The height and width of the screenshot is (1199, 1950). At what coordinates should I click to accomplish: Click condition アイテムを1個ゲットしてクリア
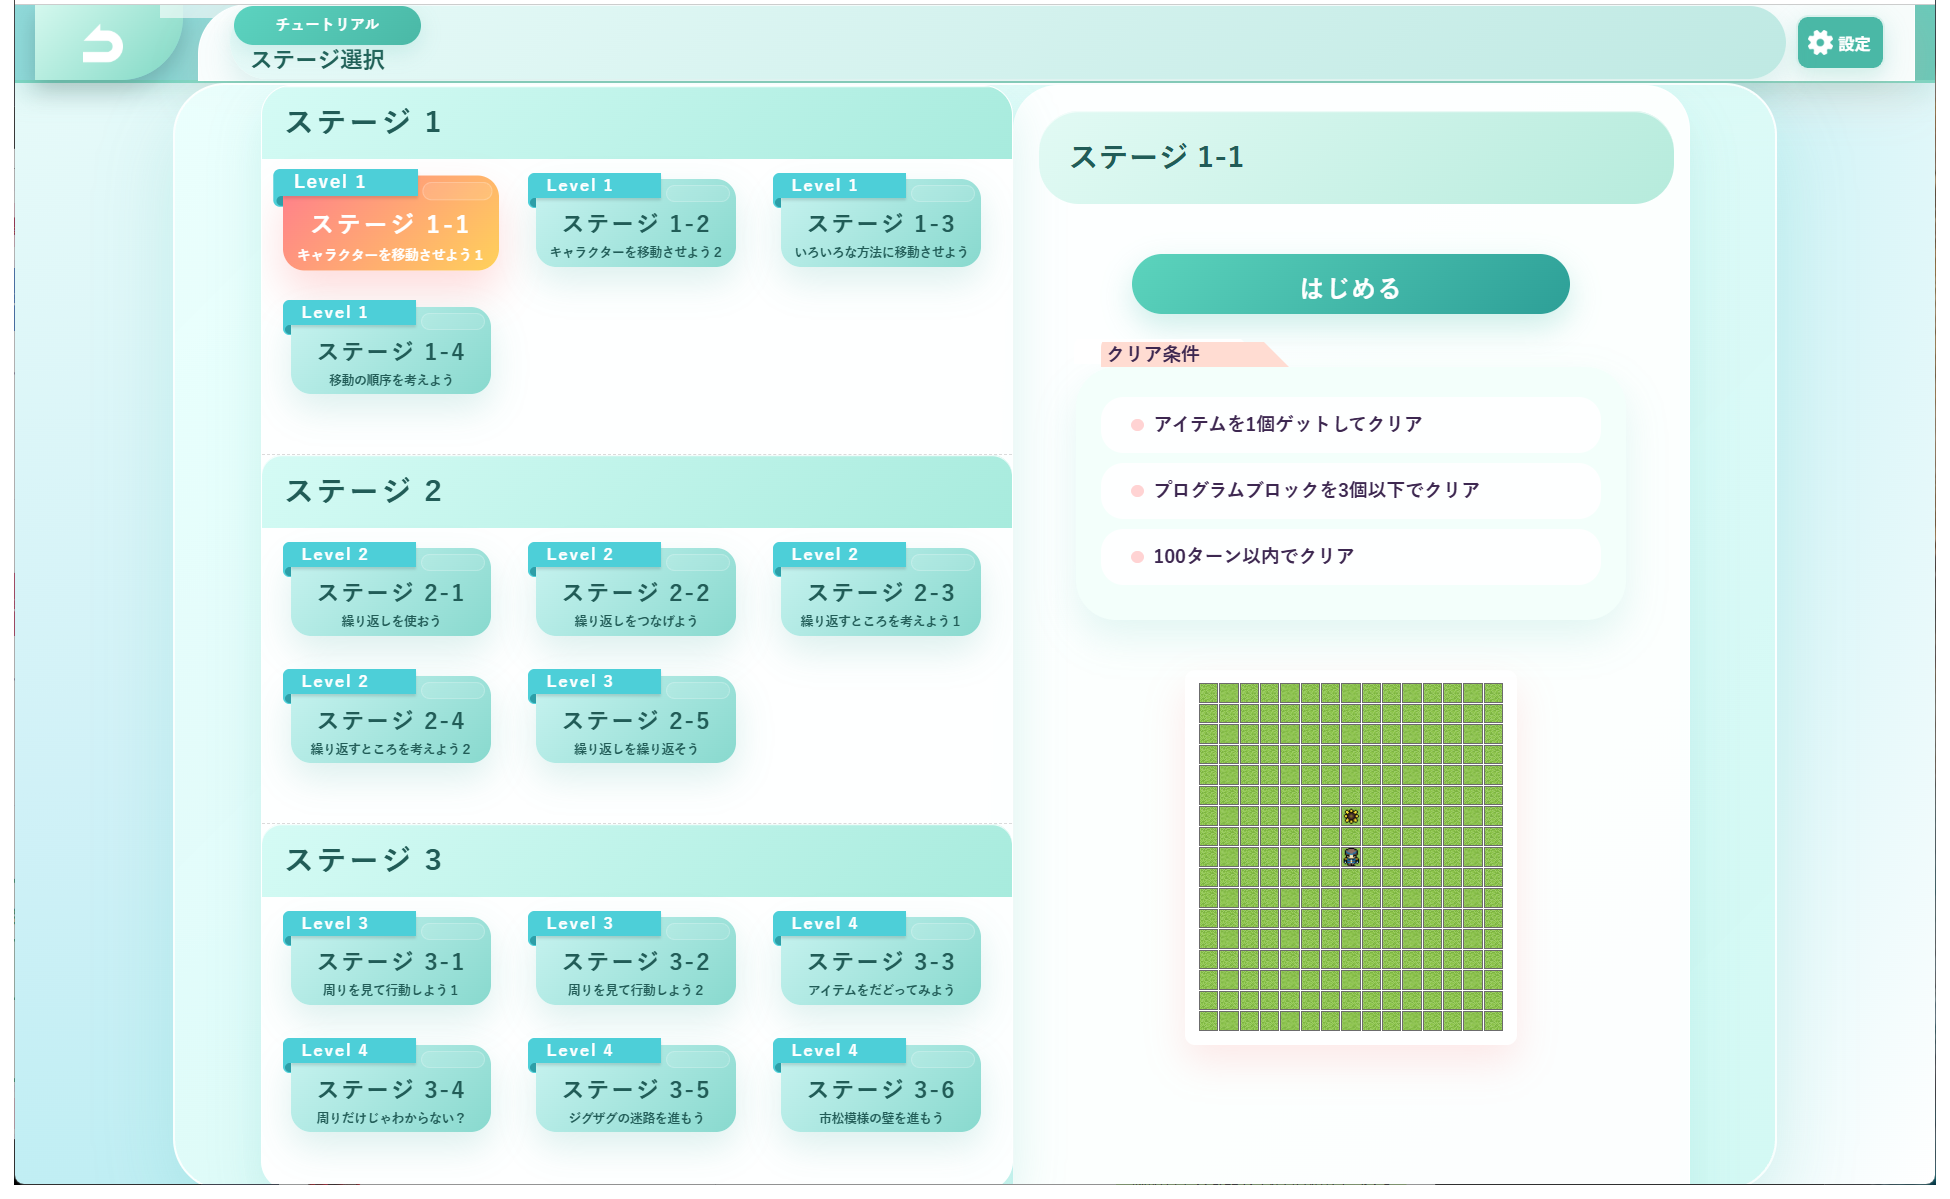(x=1351, y=425)
